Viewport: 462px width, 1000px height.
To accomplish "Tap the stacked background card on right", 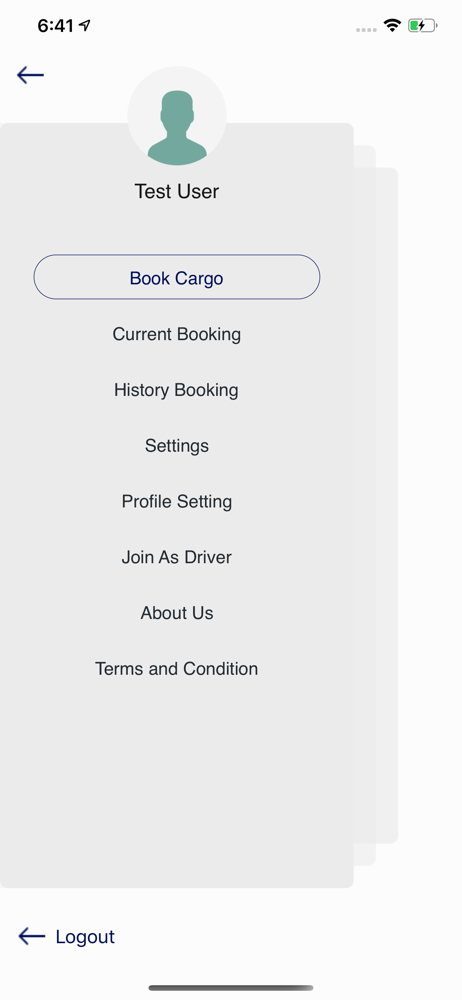I will 387,505.
